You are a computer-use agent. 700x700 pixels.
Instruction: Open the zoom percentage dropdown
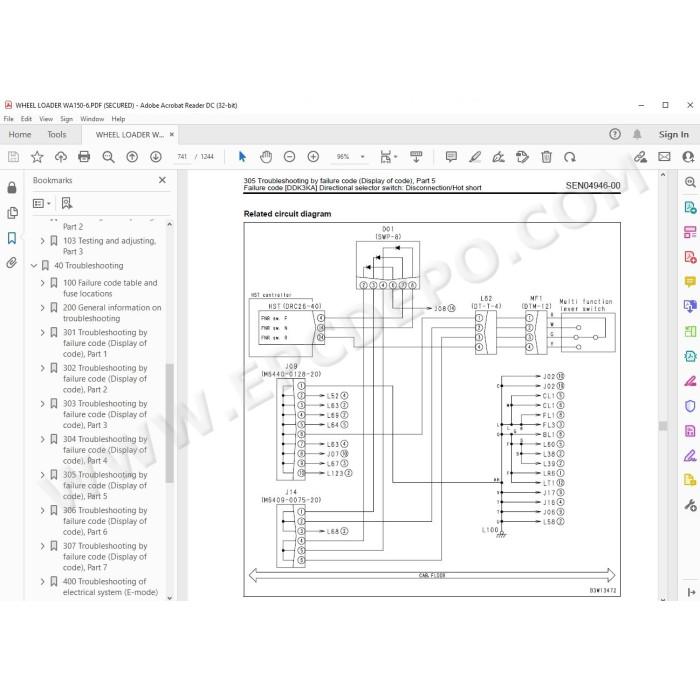point(362,157)
